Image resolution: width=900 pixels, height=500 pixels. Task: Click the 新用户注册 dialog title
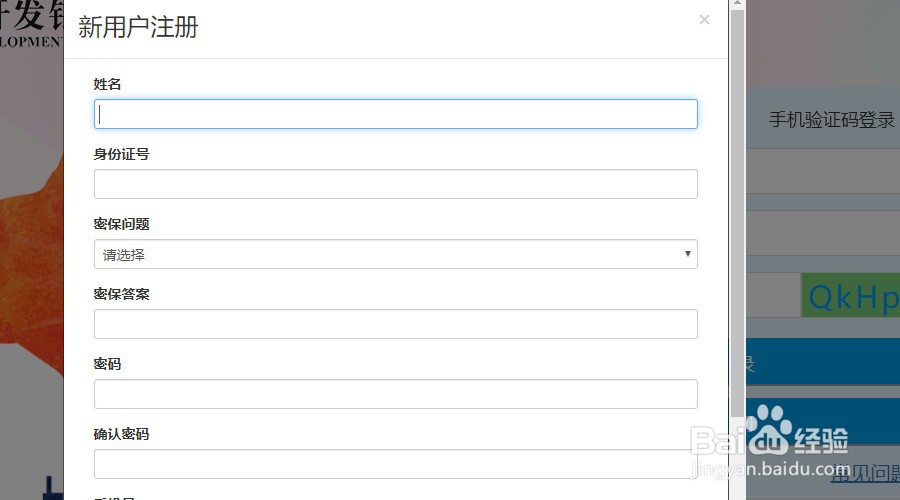pyautogui.click(x=138, y=27)
